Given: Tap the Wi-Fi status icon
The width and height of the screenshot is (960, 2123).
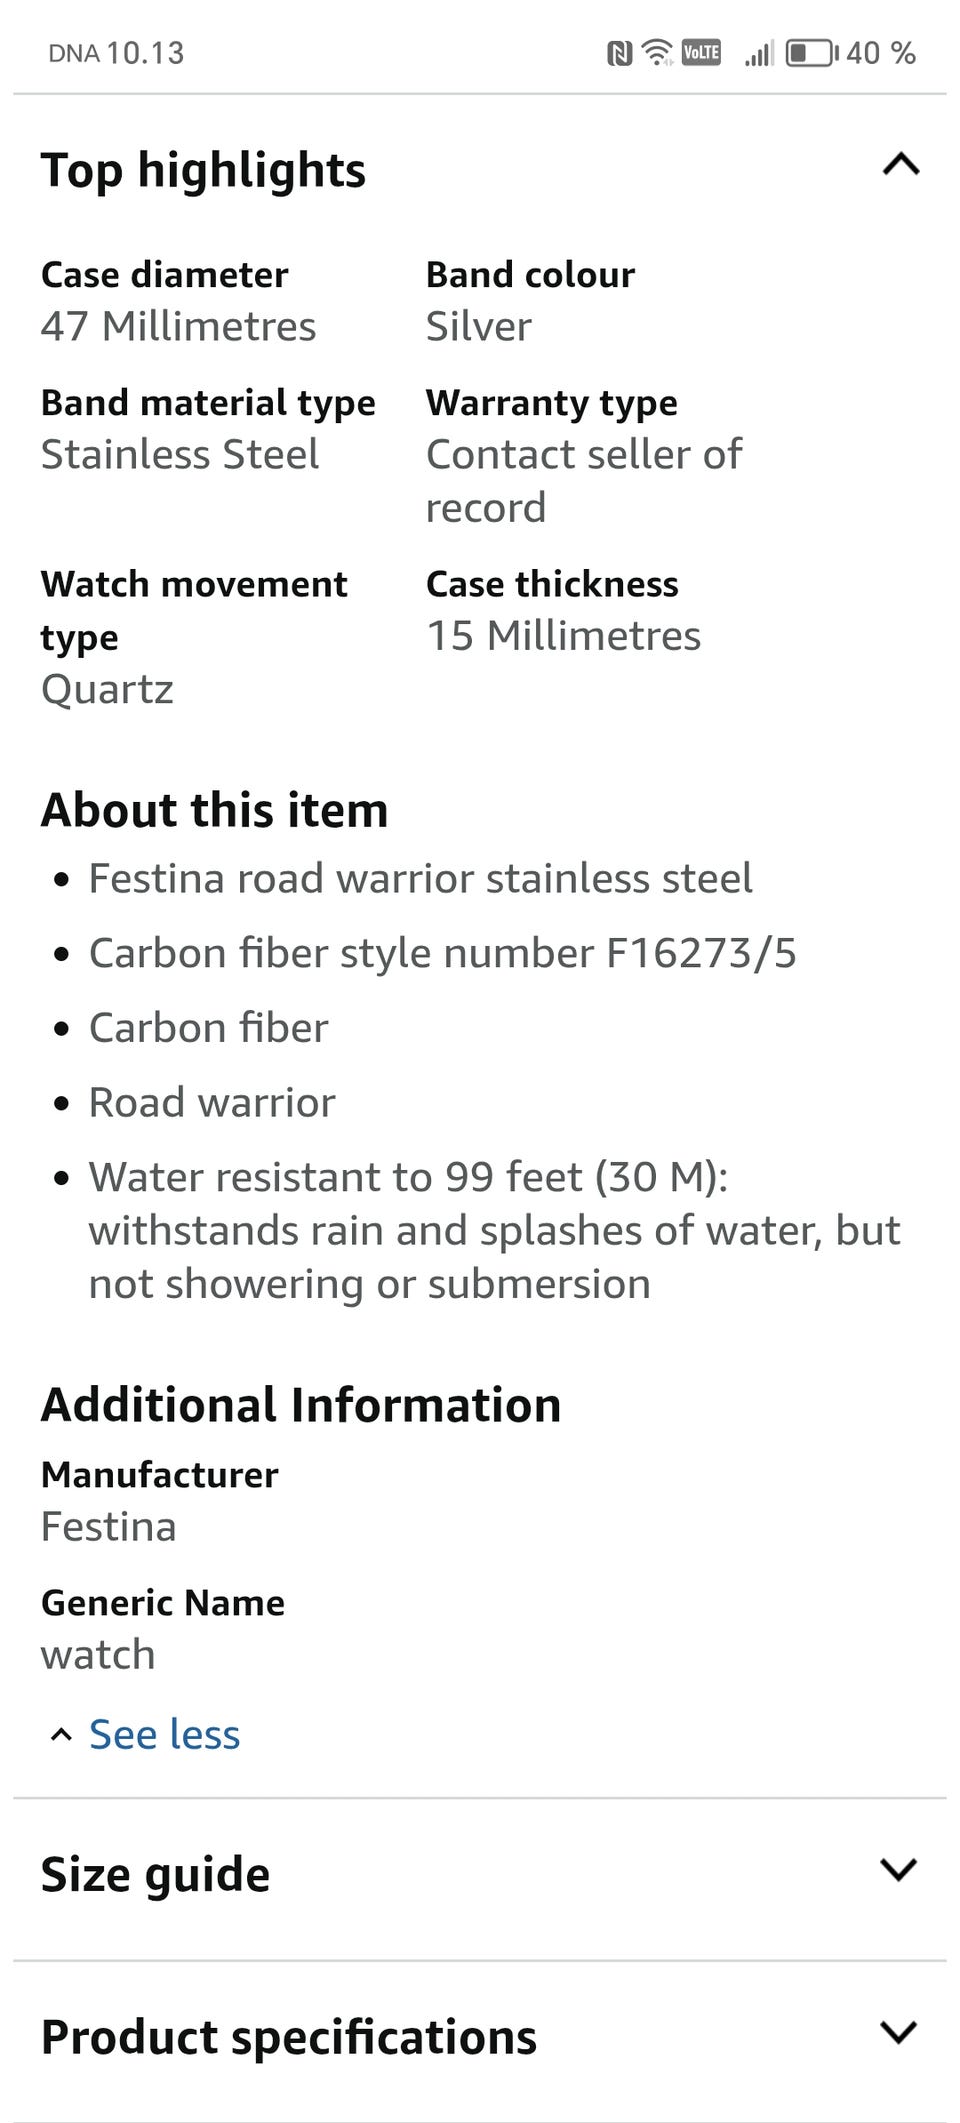Looking at the screenshot, I should coord(657,52).
